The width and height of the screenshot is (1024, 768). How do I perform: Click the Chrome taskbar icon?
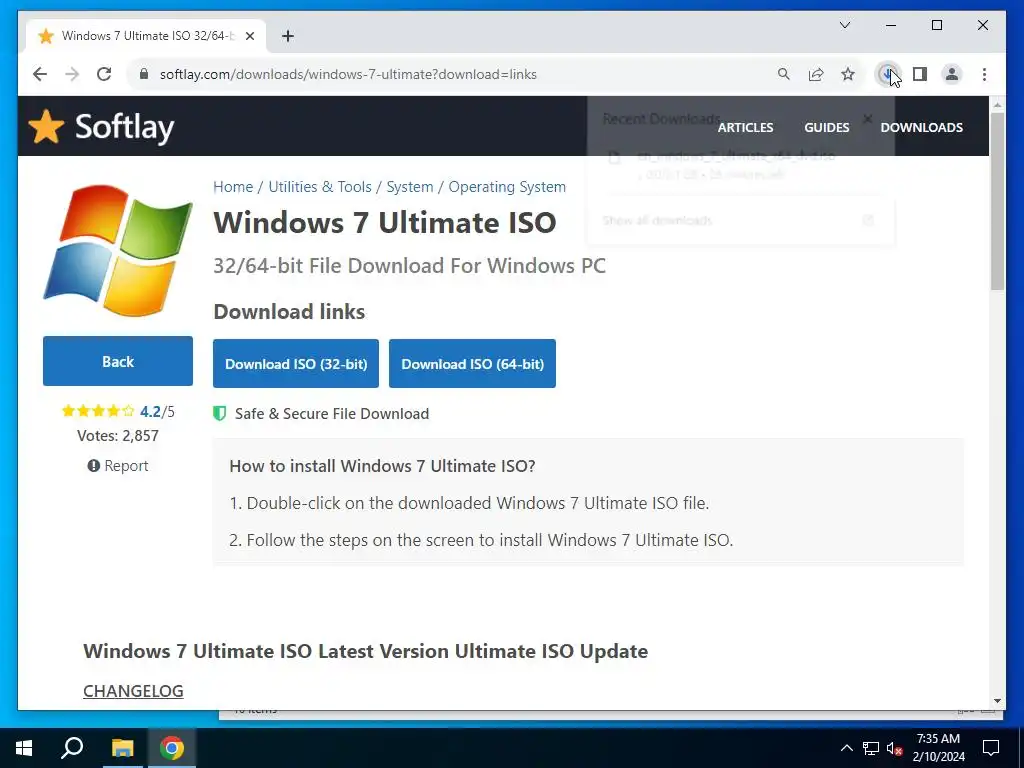point(172,748)
